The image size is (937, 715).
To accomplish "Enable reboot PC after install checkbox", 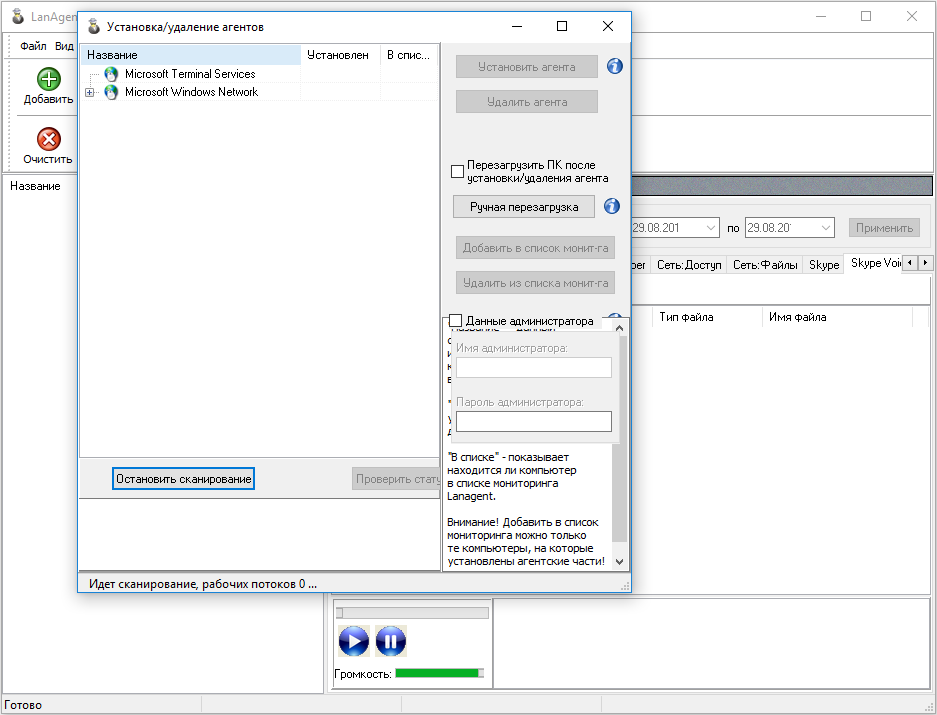I will (458, 171).
